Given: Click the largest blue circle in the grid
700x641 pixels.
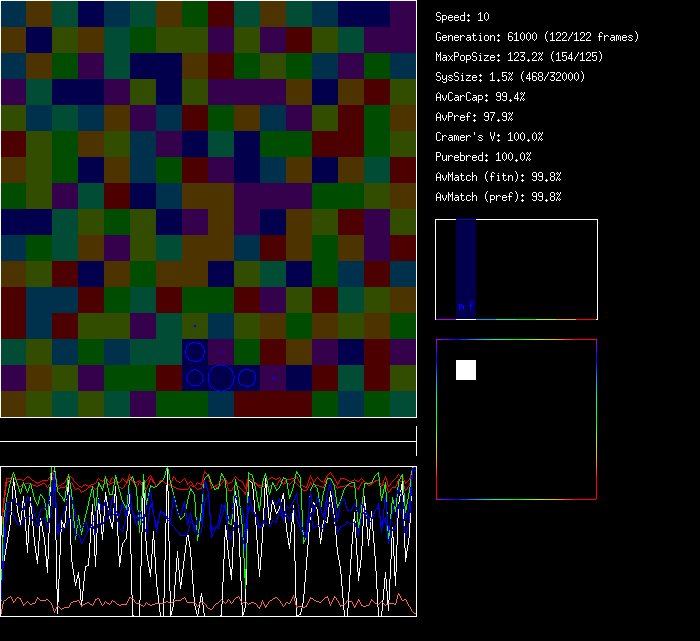Looking at the screenshot, I should pos(221,377).
